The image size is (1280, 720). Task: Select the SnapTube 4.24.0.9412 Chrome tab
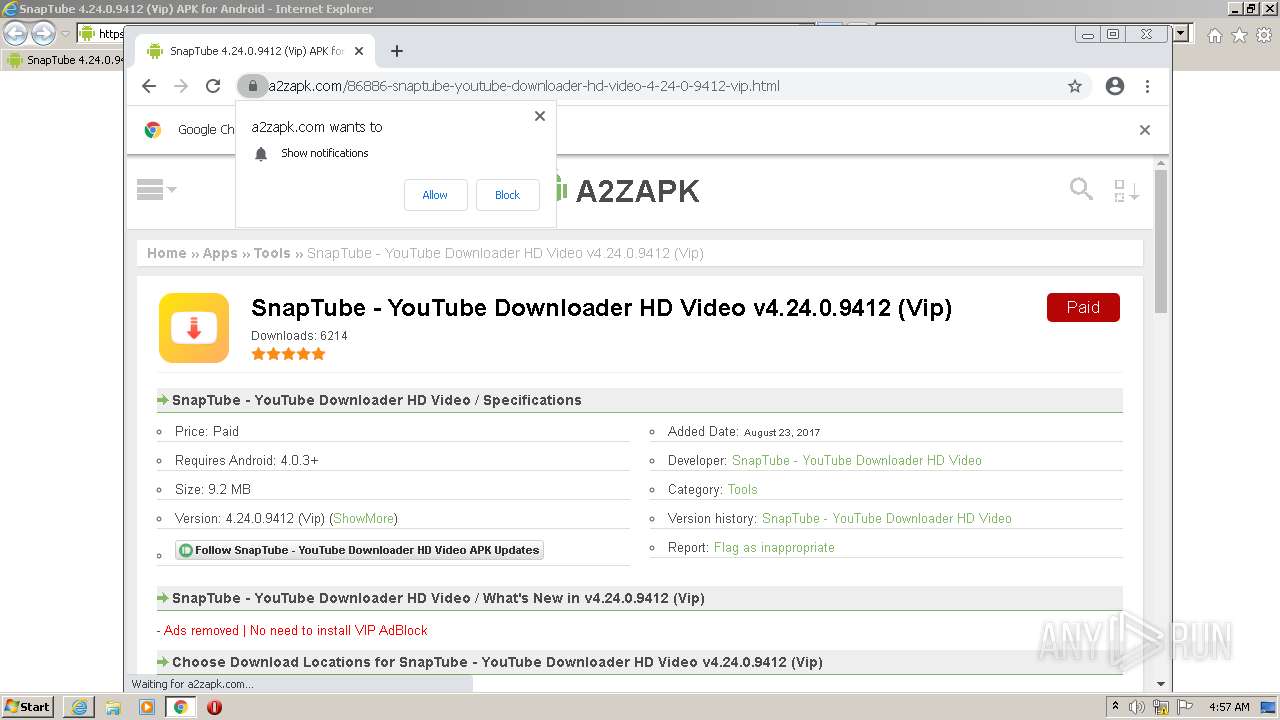tap(254, 51)
